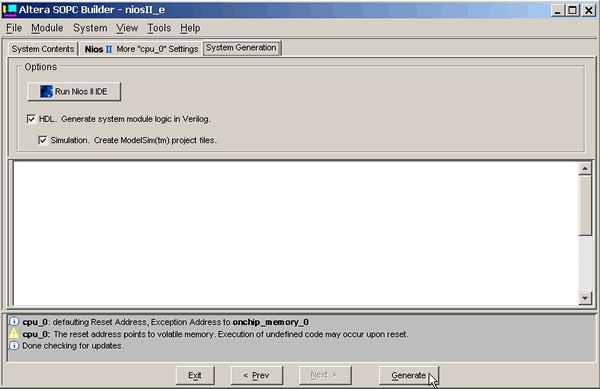Switch to System Contents tab
The height and width of the screenshot is (389, 600).
point(43,49)
